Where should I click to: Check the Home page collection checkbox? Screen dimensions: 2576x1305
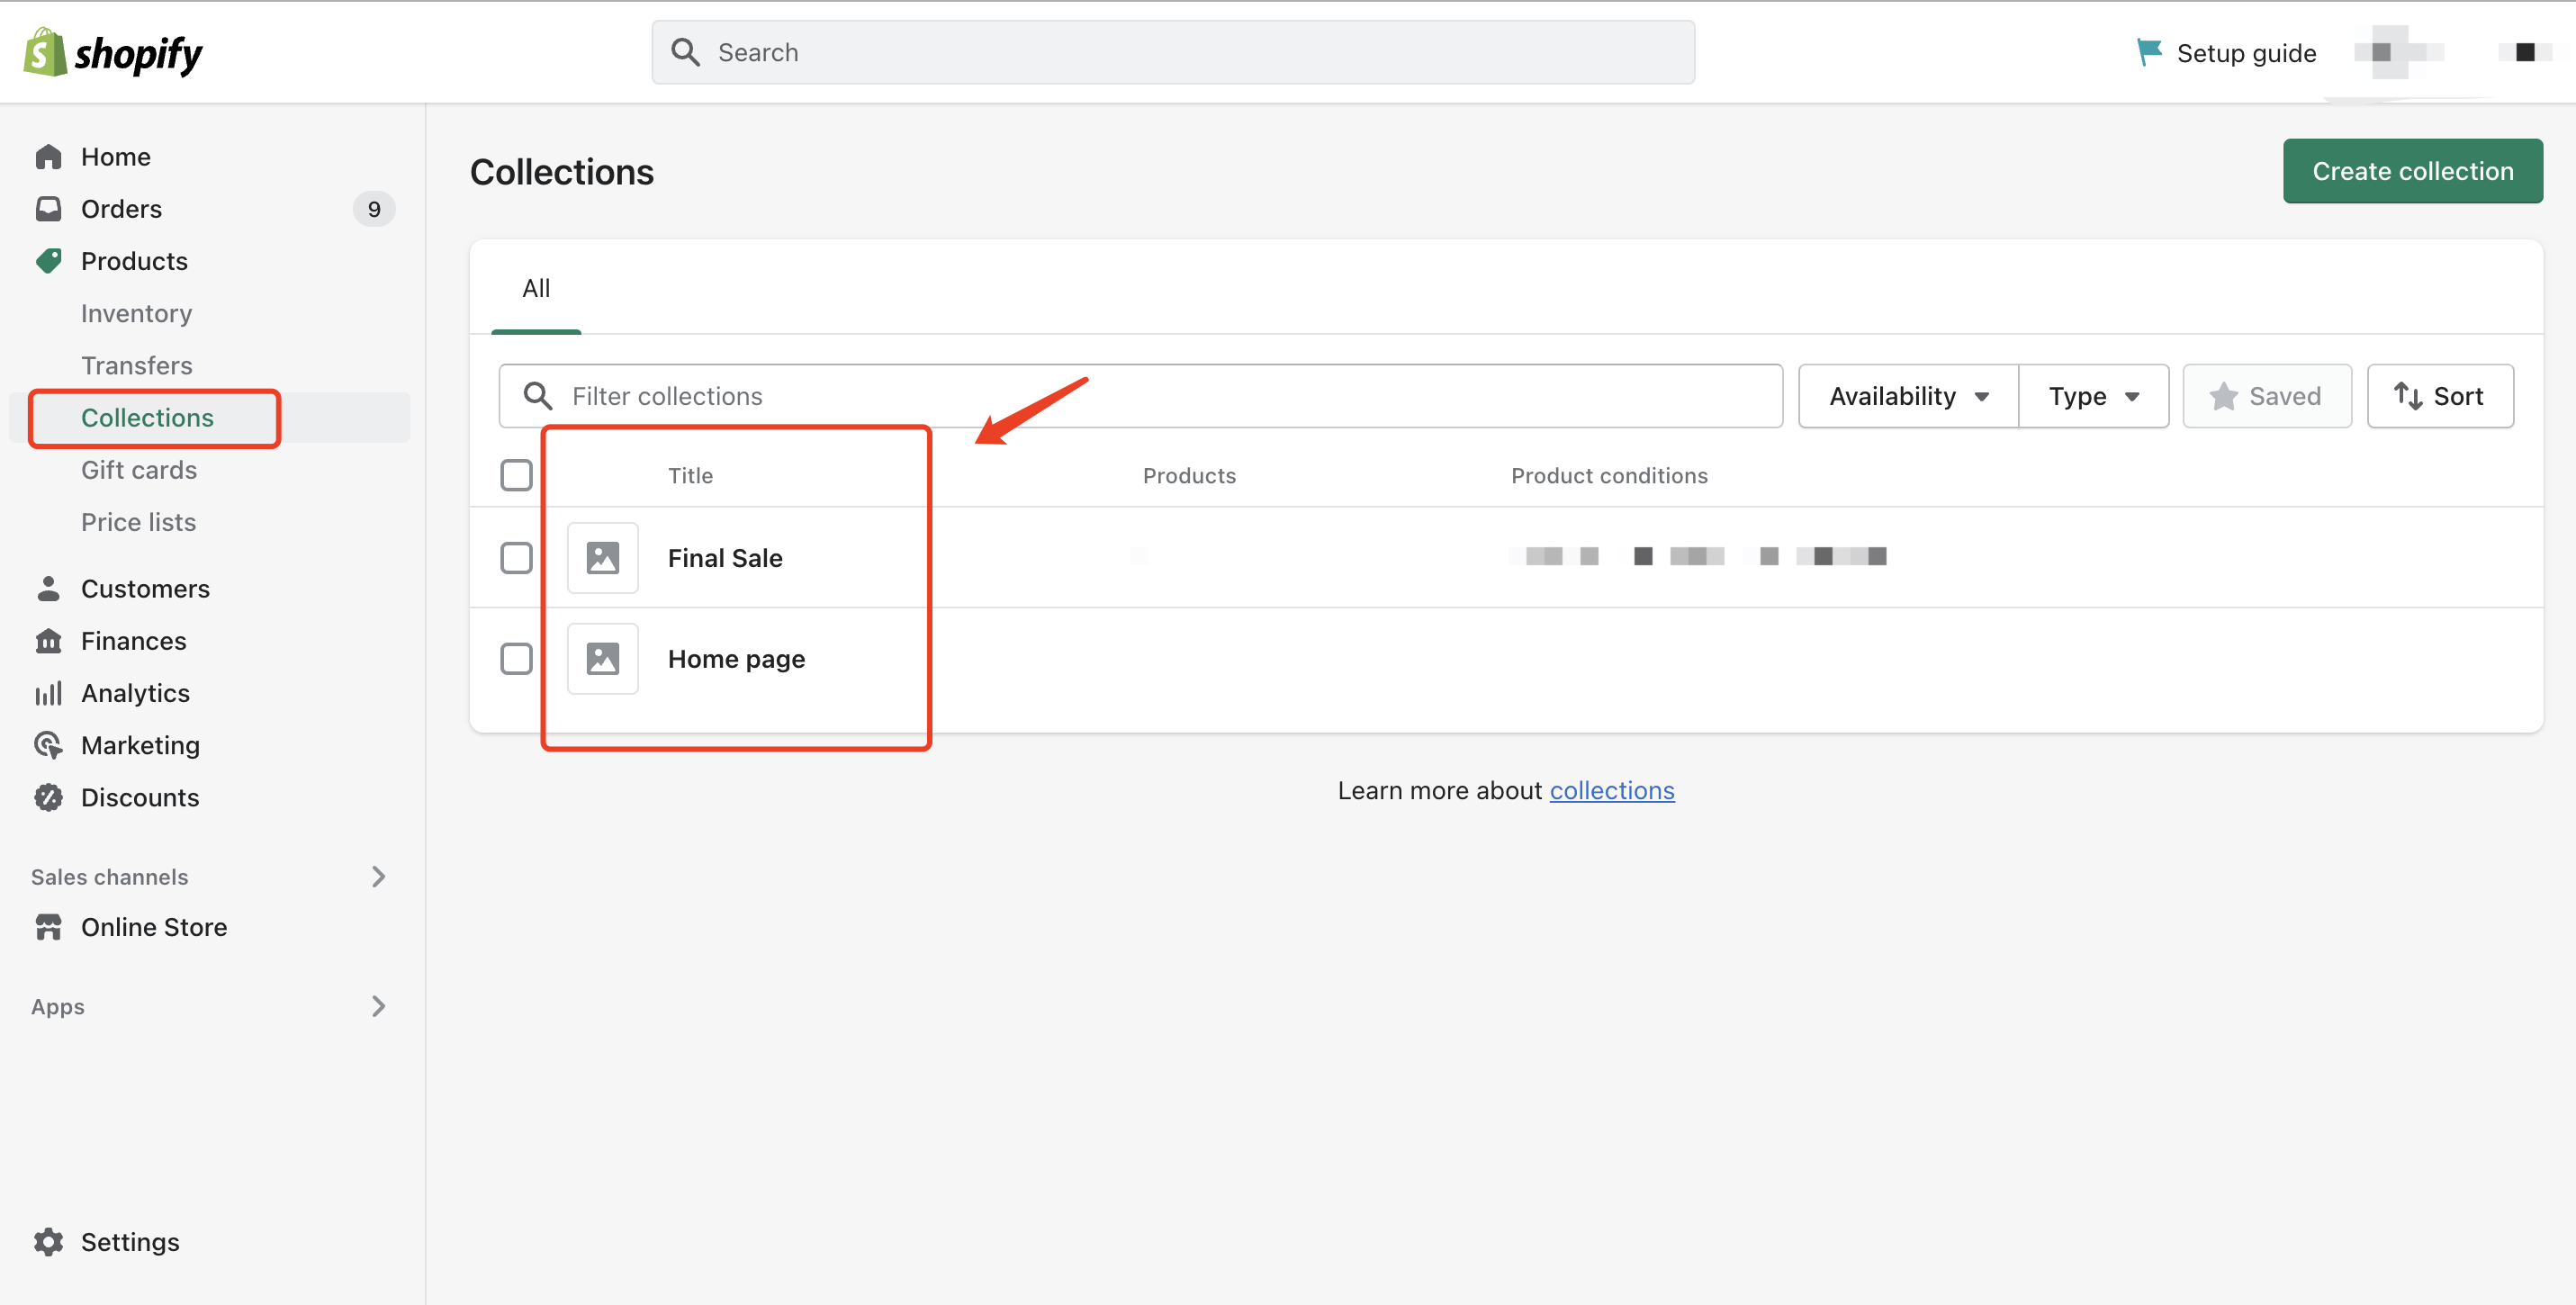[516, 659]
